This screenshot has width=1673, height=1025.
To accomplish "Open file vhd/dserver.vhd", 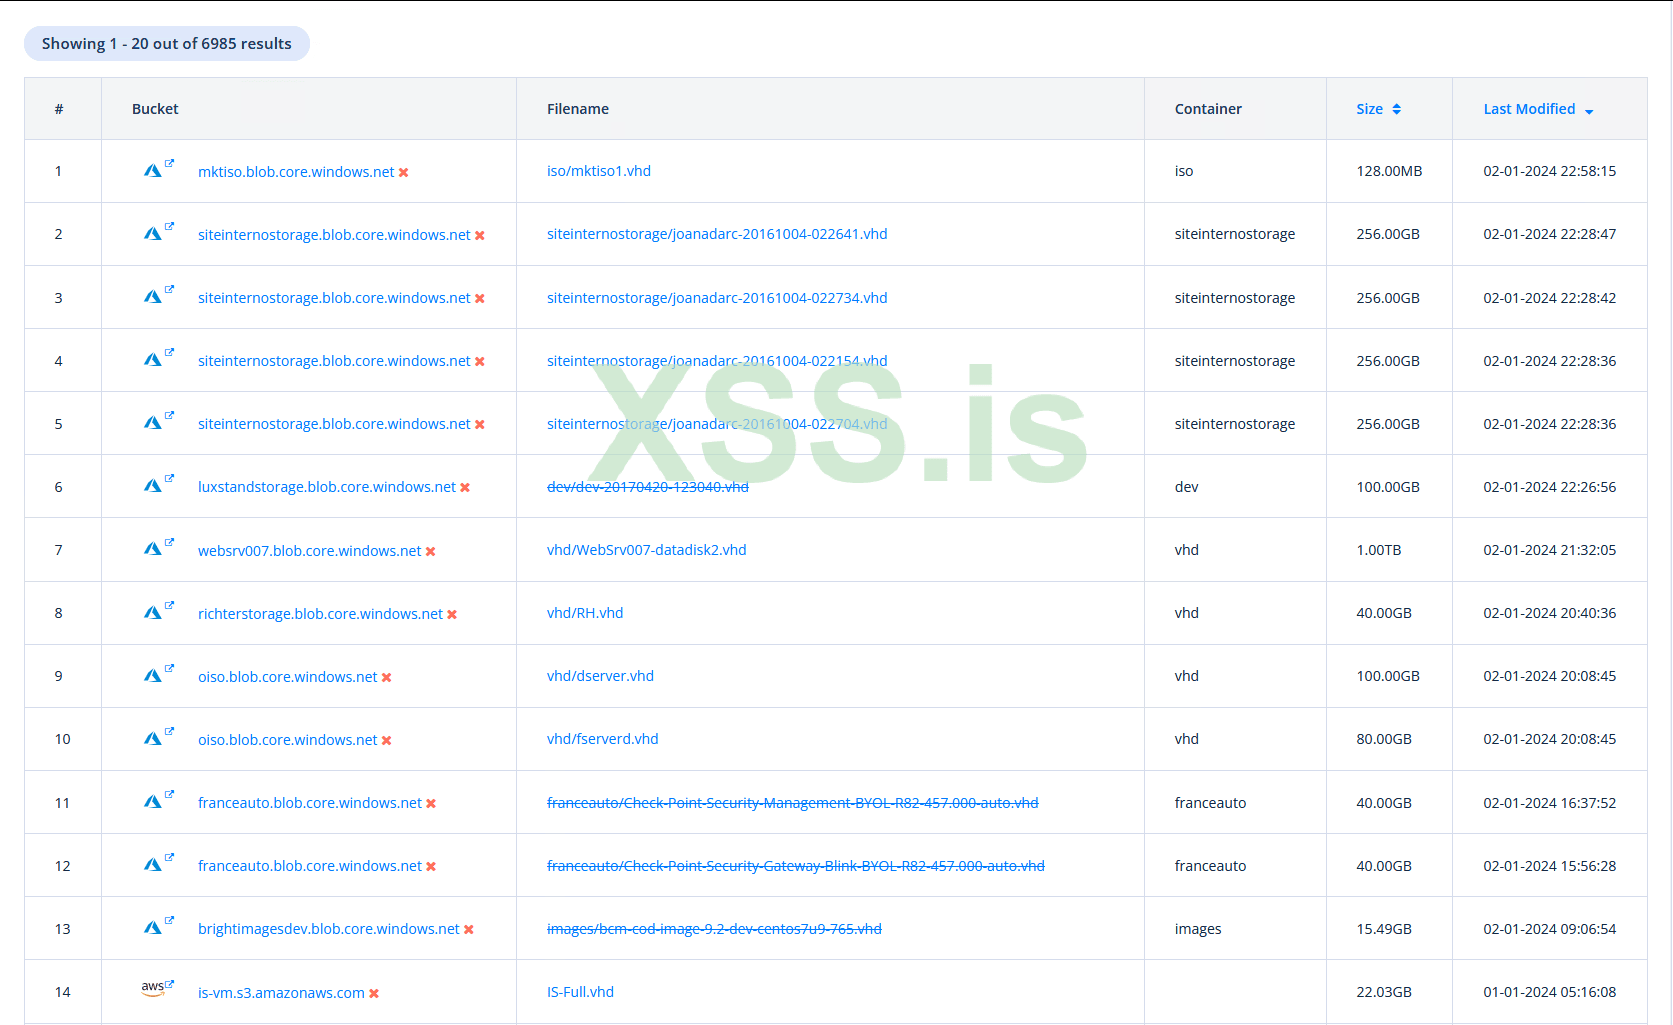I will click(x=600, y=676).
